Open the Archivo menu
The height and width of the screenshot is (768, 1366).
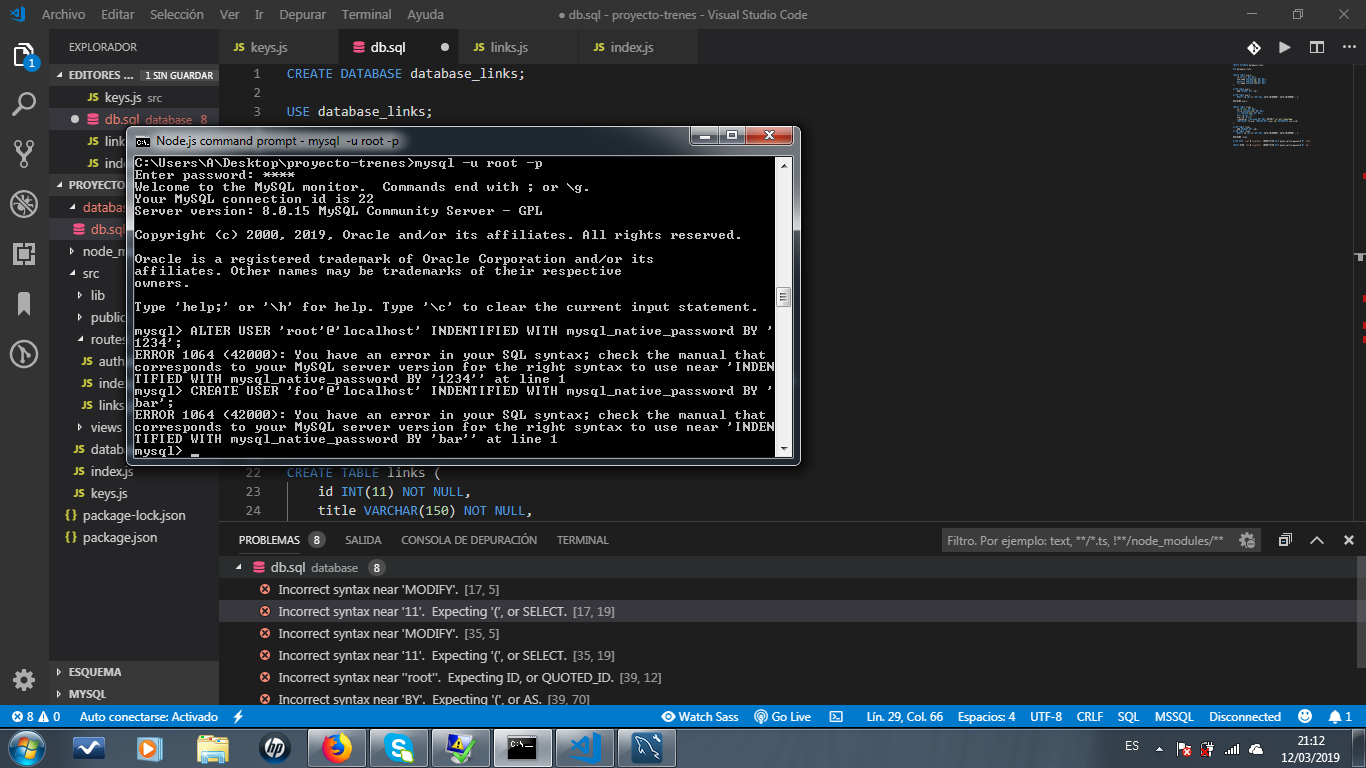click(63, 15)
